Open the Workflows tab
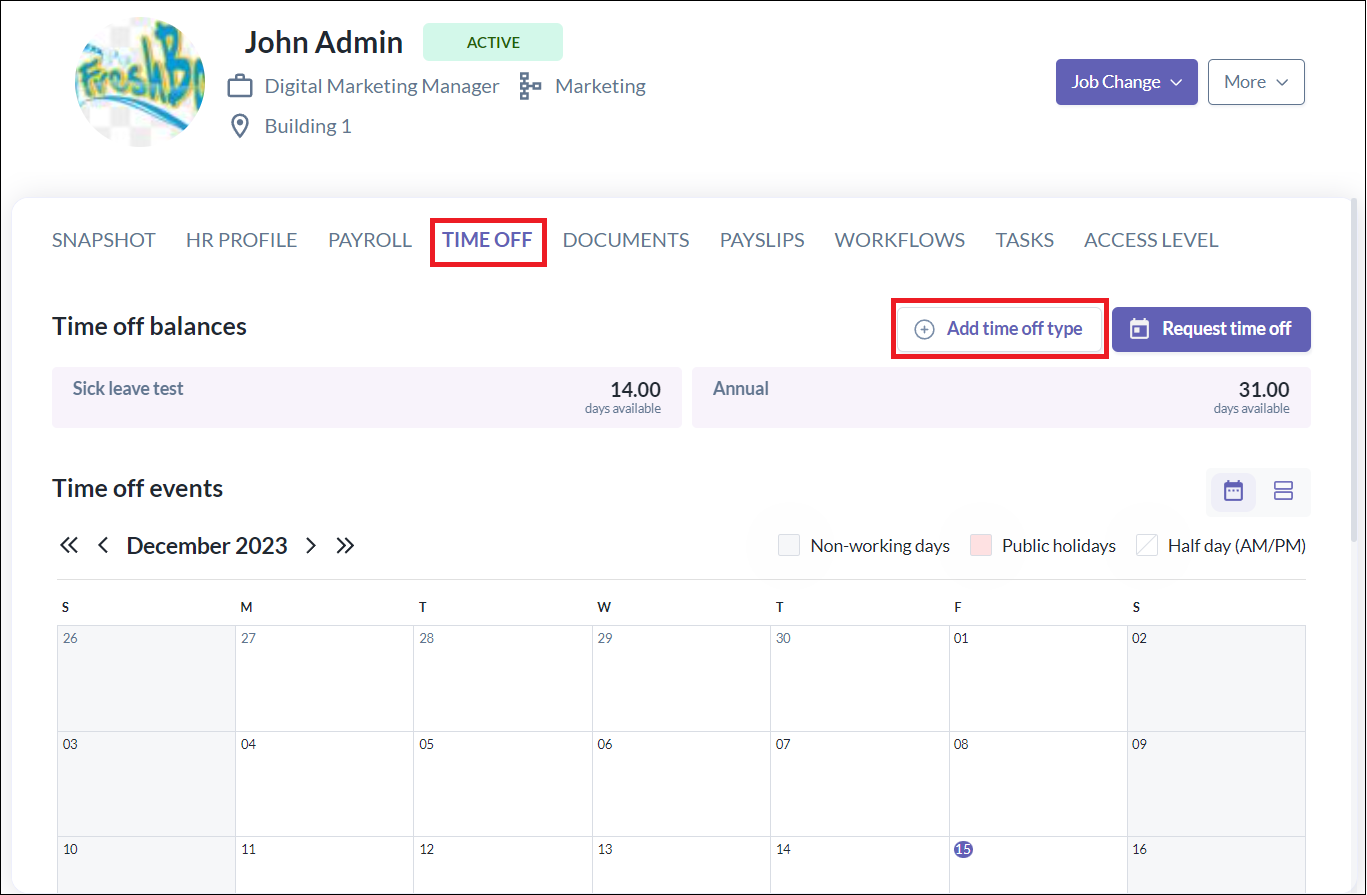Image resolution: width=1367 pixels, height=895 pixels. 900,240
